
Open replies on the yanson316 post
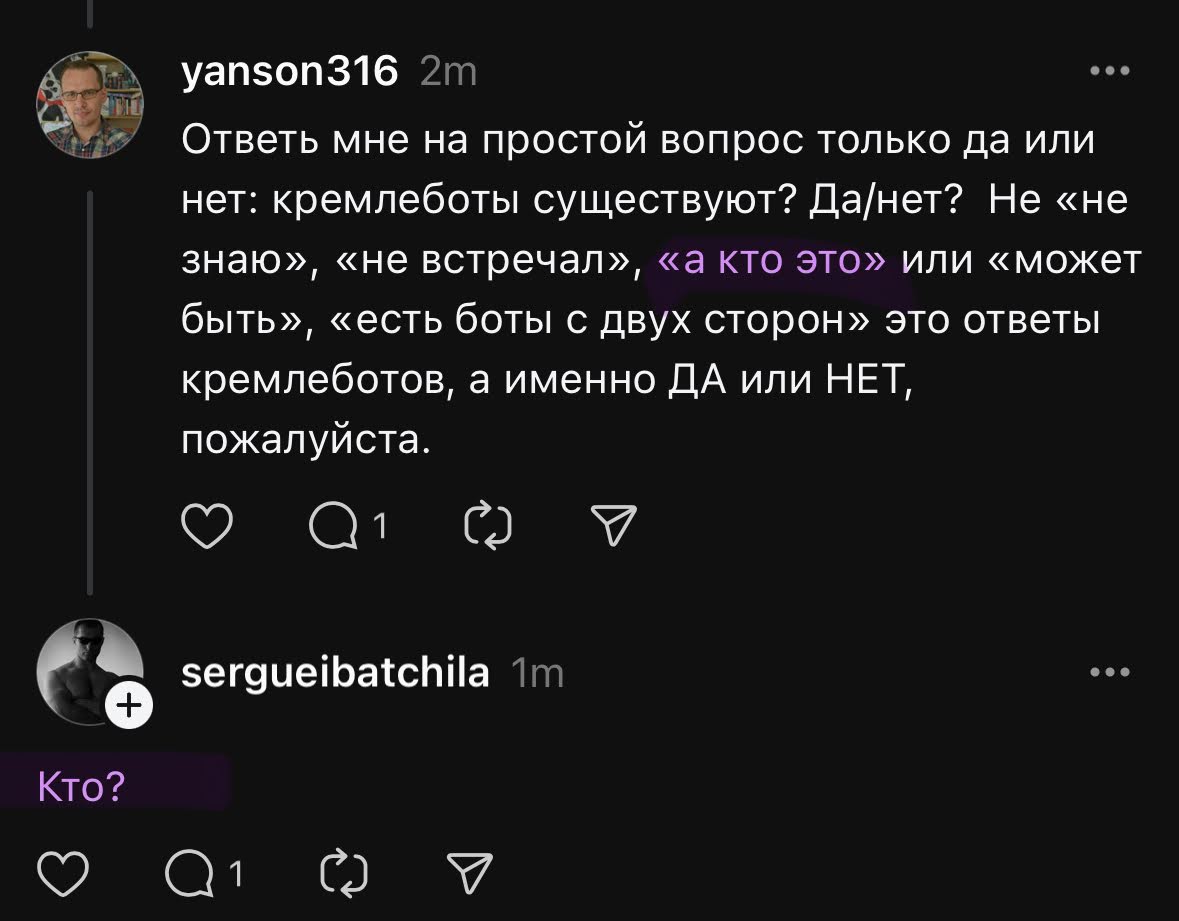tap(334, 526)
